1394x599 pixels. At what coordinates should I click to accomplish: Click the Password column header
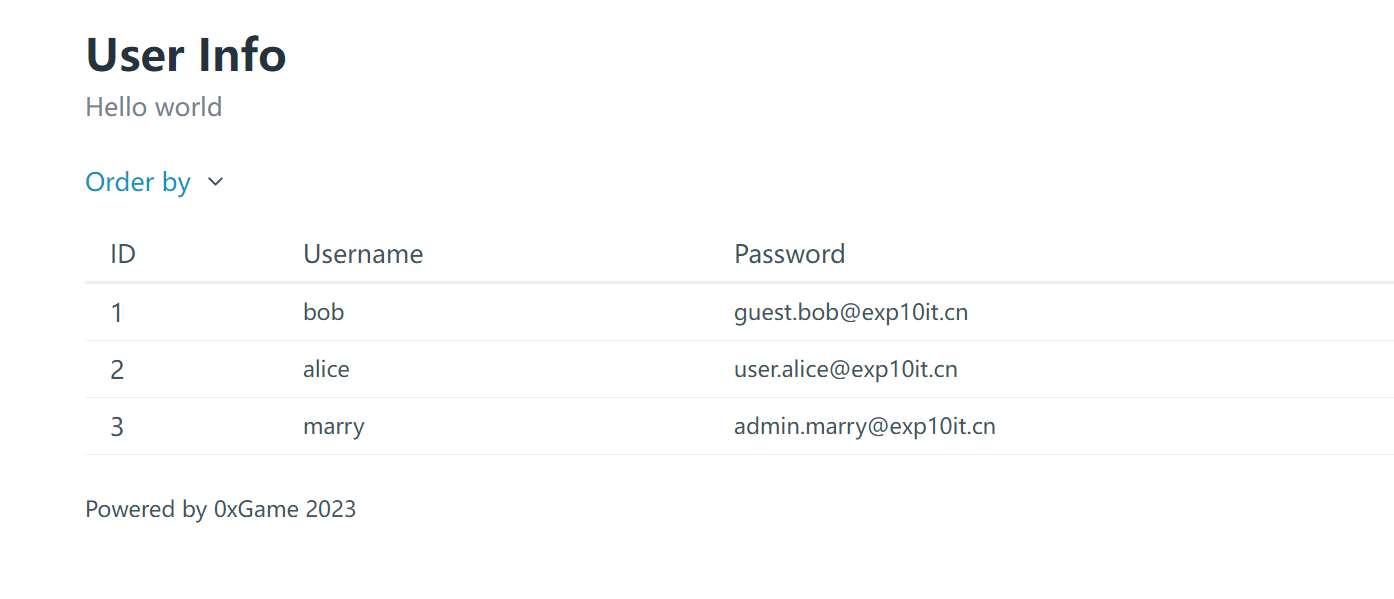coord(790,254)
